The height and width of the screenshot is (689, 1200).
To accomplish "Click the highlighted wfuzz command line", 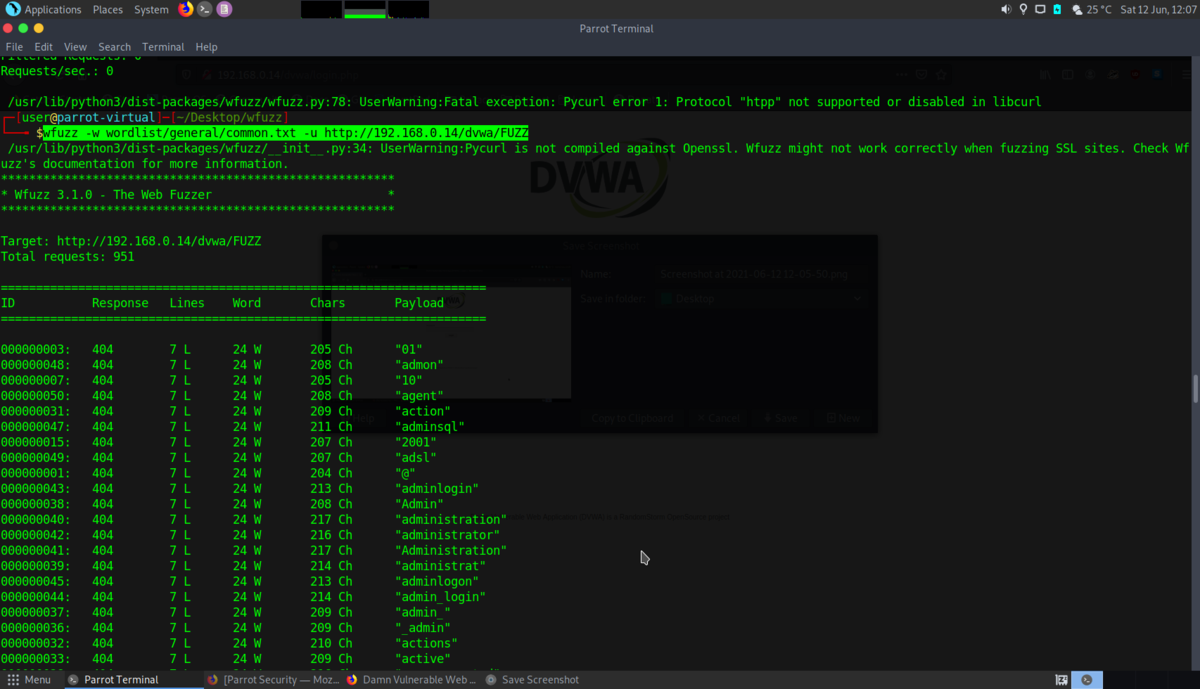I will pos(285,132).
